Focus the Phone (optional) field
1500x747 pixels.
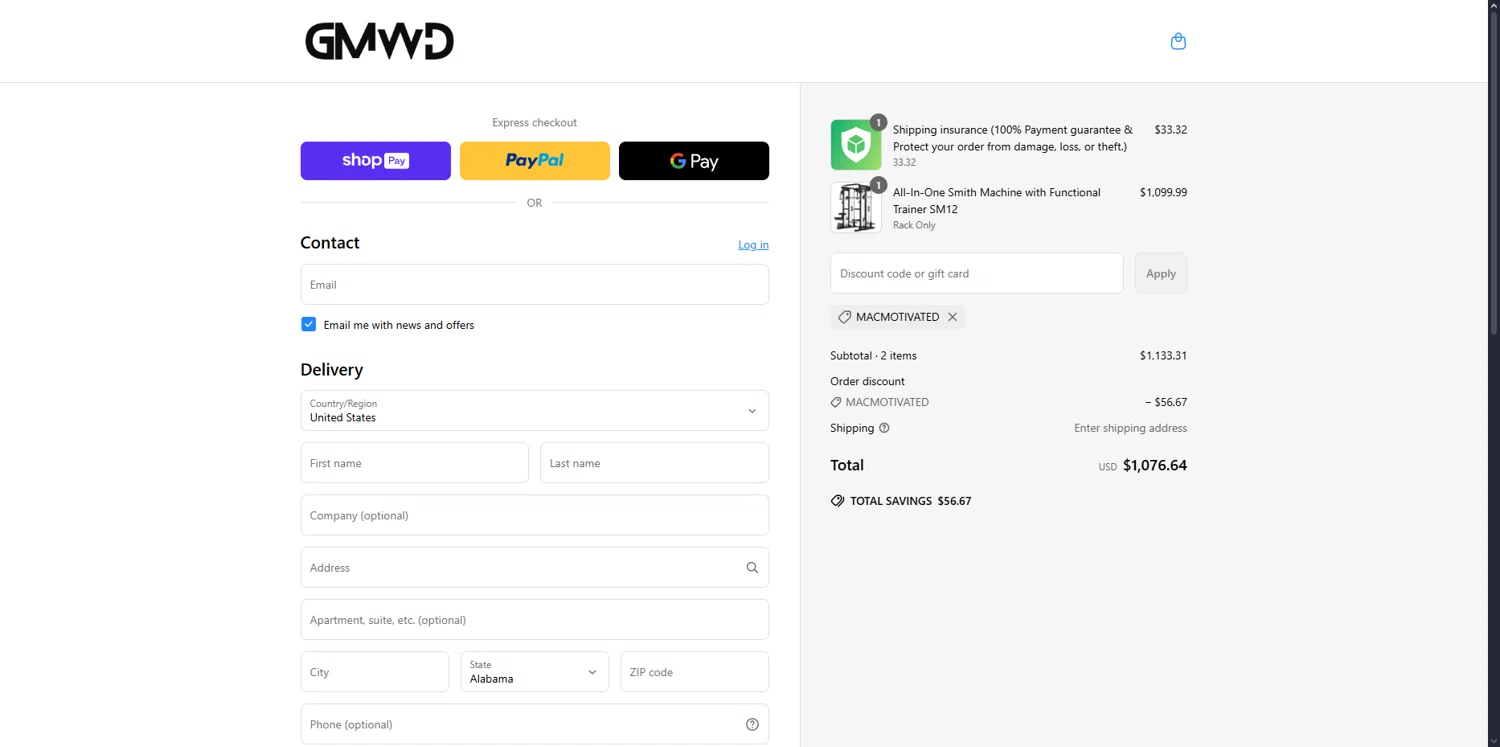click(x=534, y=724)
